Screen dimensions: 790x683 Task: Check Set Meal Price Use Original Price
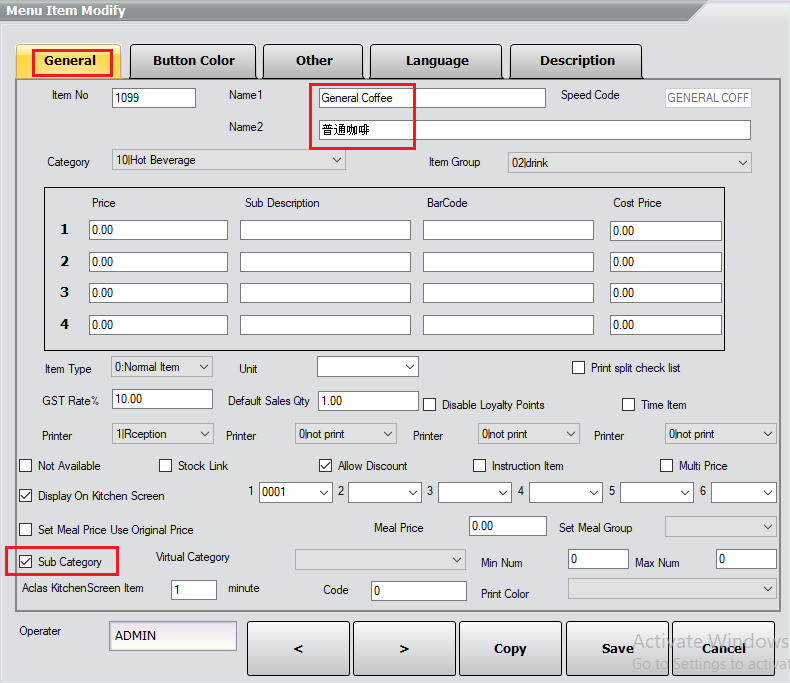[26, 530]
